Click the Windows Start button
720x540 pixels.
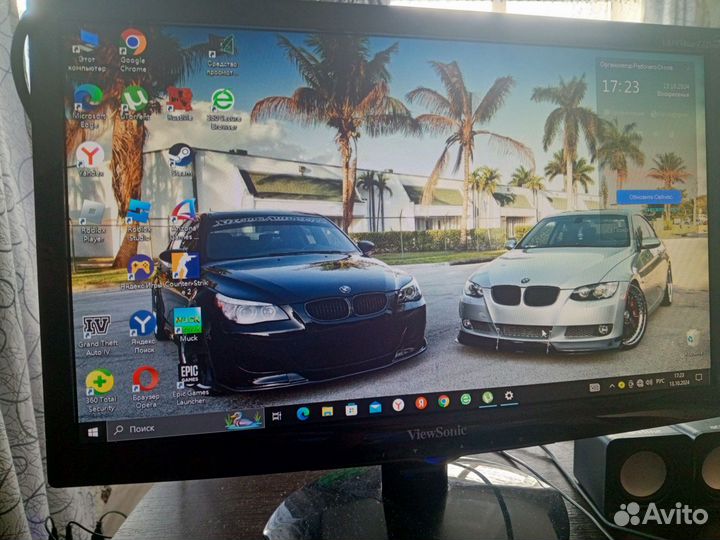(93, 432)
